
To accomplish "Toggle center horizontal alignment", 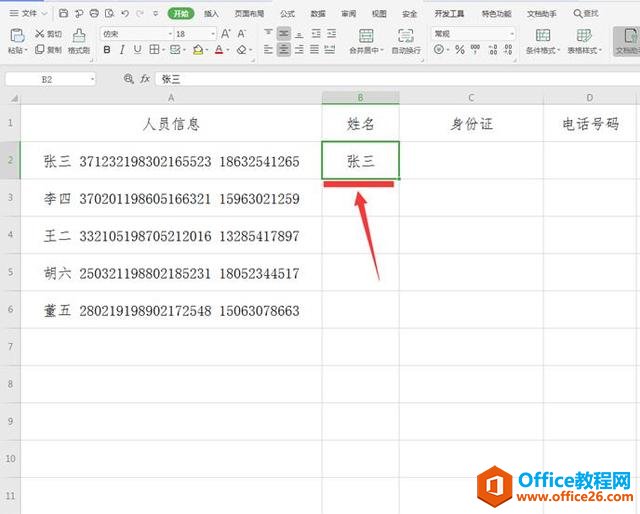I will pos(284,50).
